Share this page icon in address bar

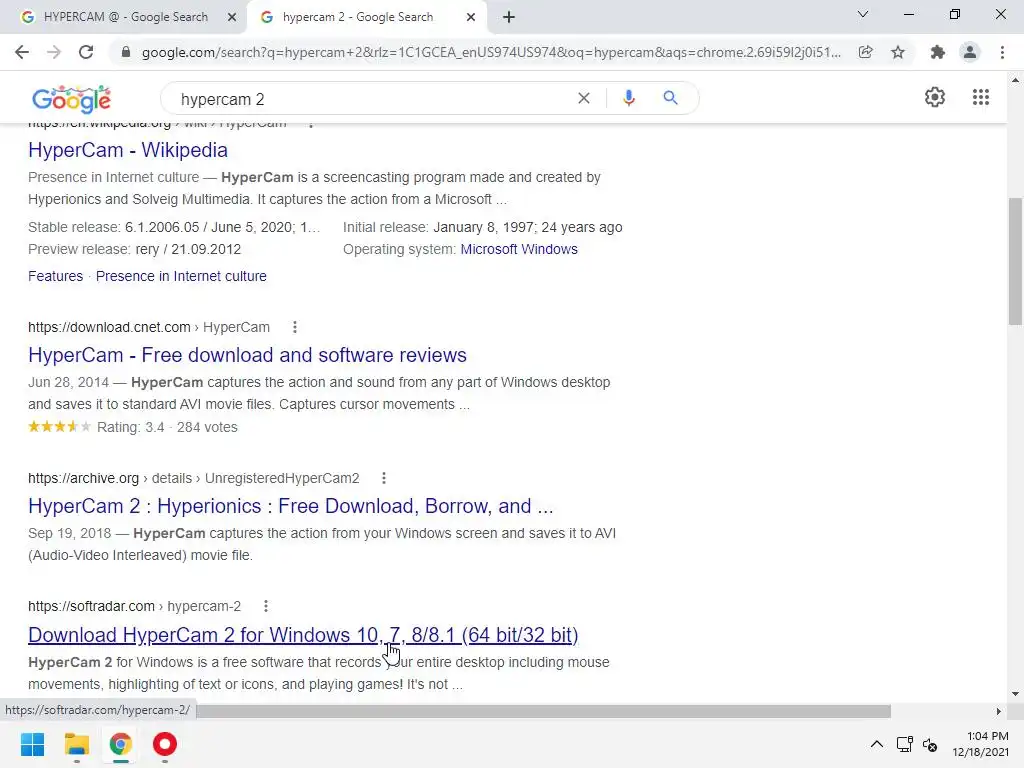click(x=866, y=52)
